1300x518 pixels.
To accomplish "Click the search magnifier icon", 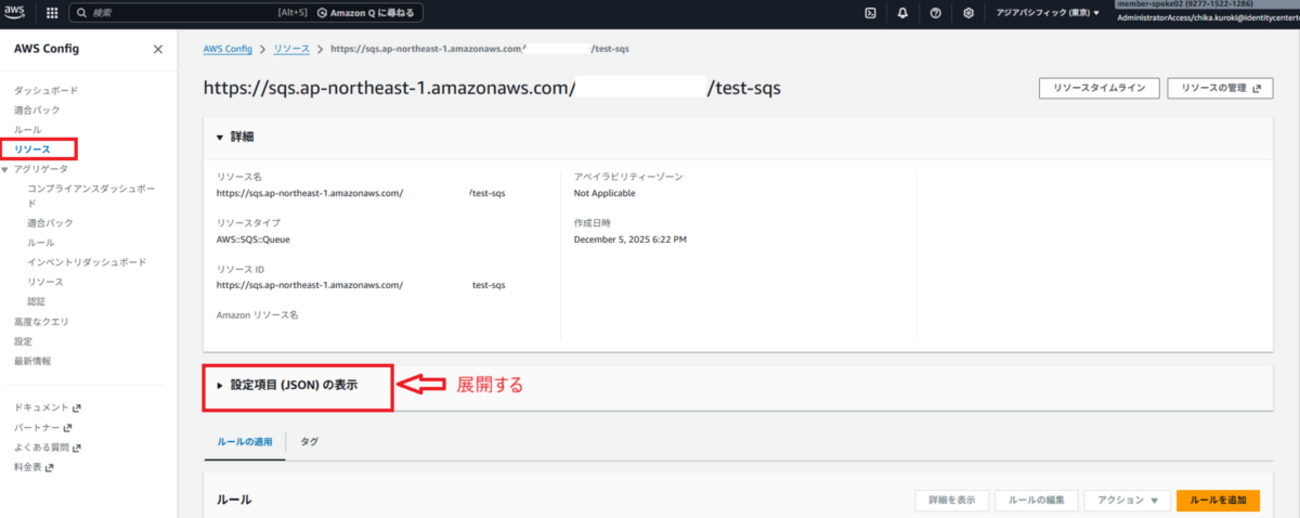I will (81, 13).
